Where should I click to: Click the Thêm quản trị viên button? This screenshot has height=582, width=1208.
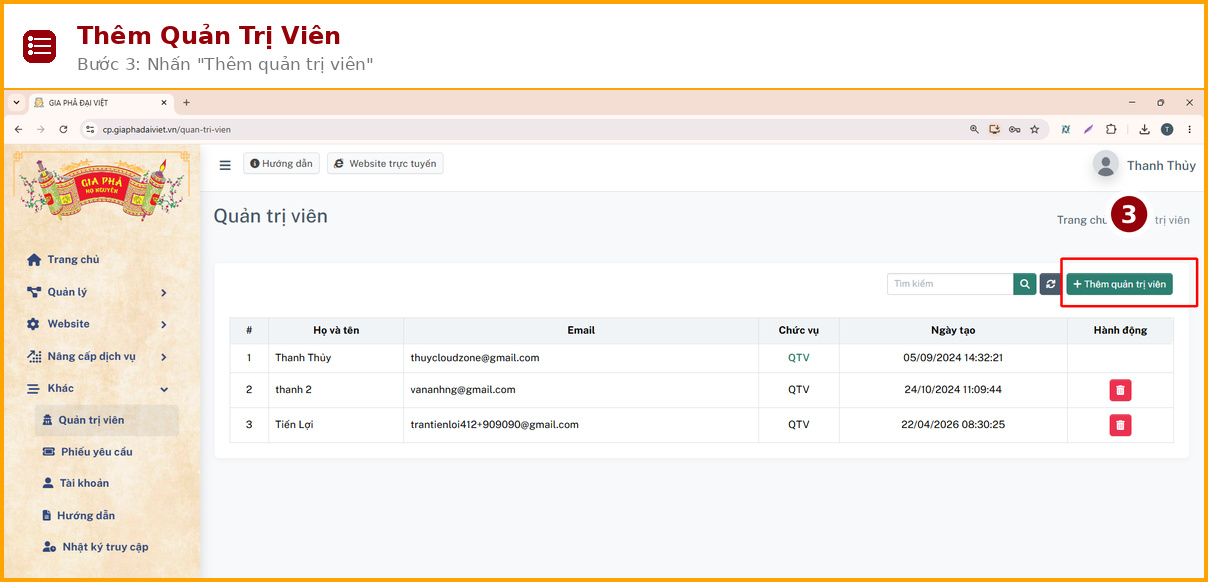coord(1119,284)
